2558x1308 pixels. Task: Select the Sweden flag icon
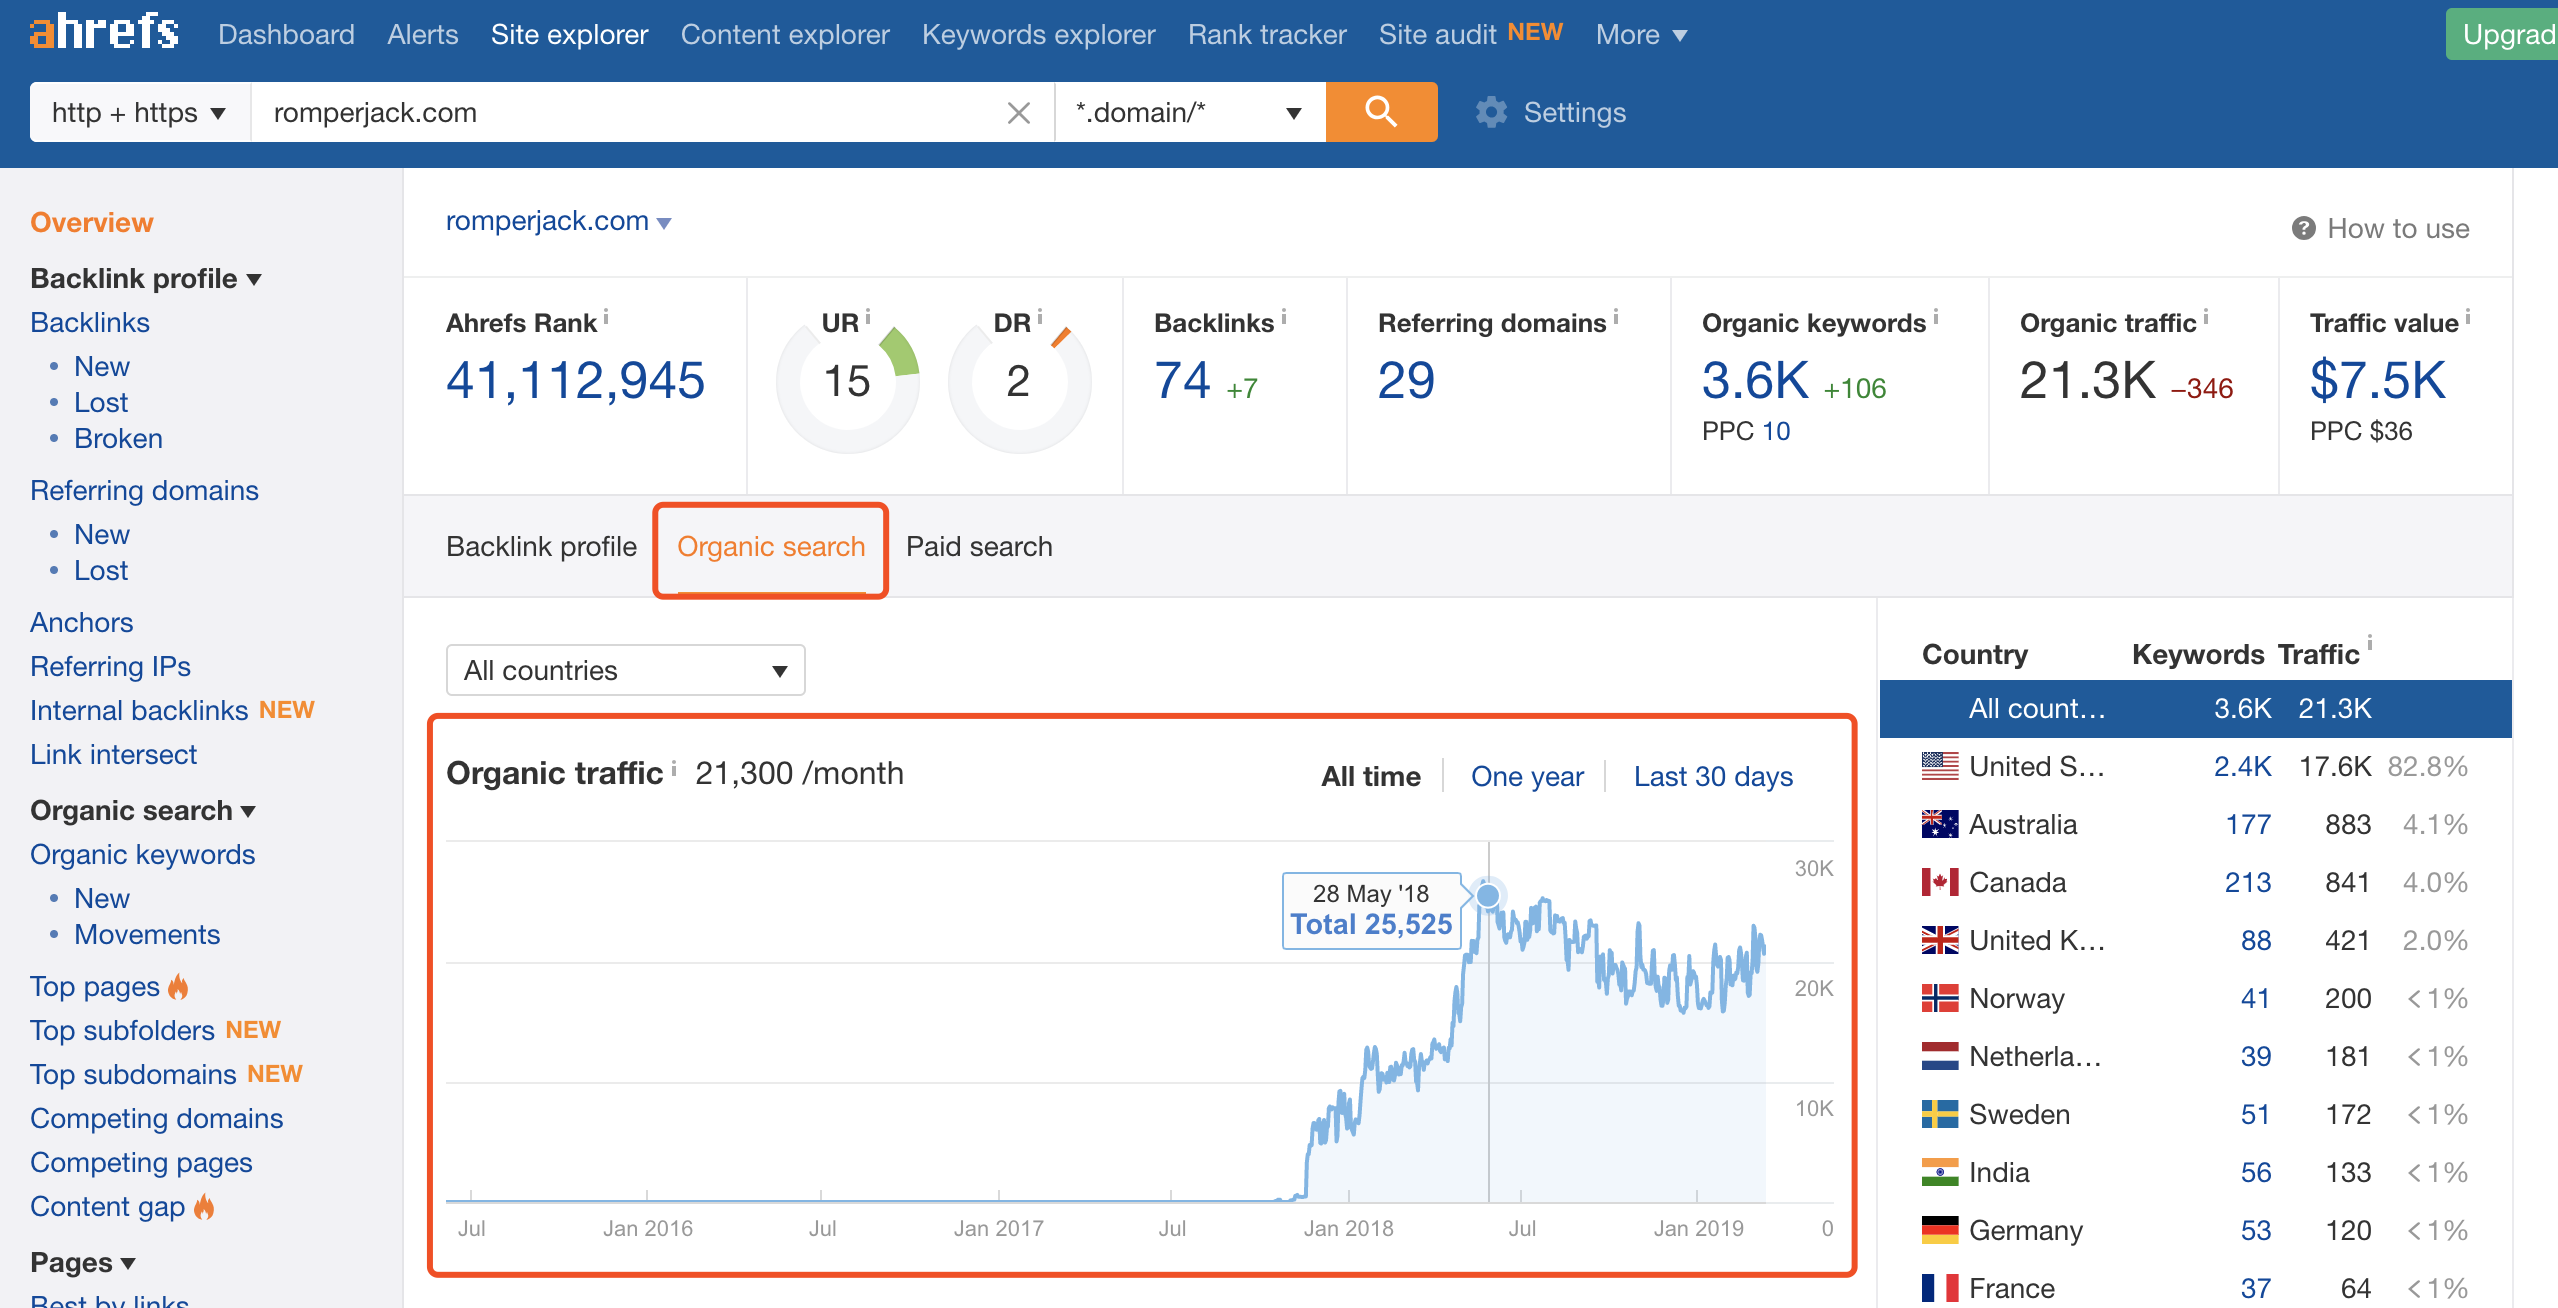click(x=1939, y=1114)
